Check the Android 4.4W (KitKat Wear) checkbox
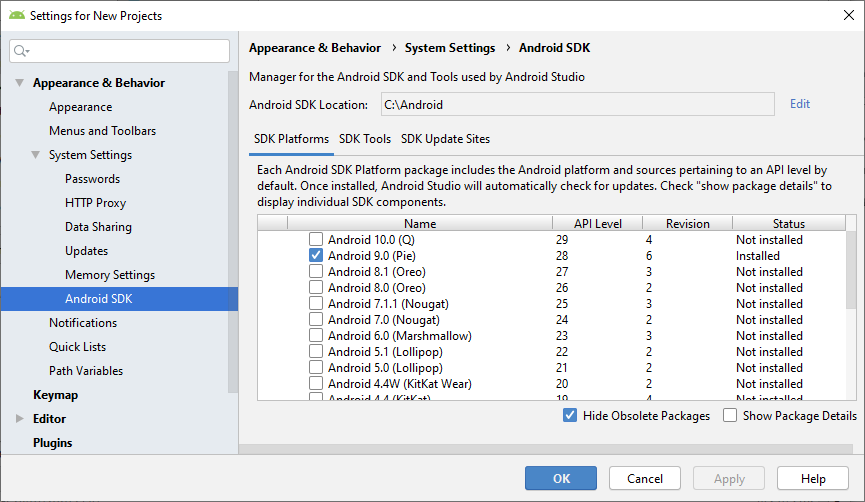Image resolution: width=865 pixels, height=502 pixels. point(316,383)
